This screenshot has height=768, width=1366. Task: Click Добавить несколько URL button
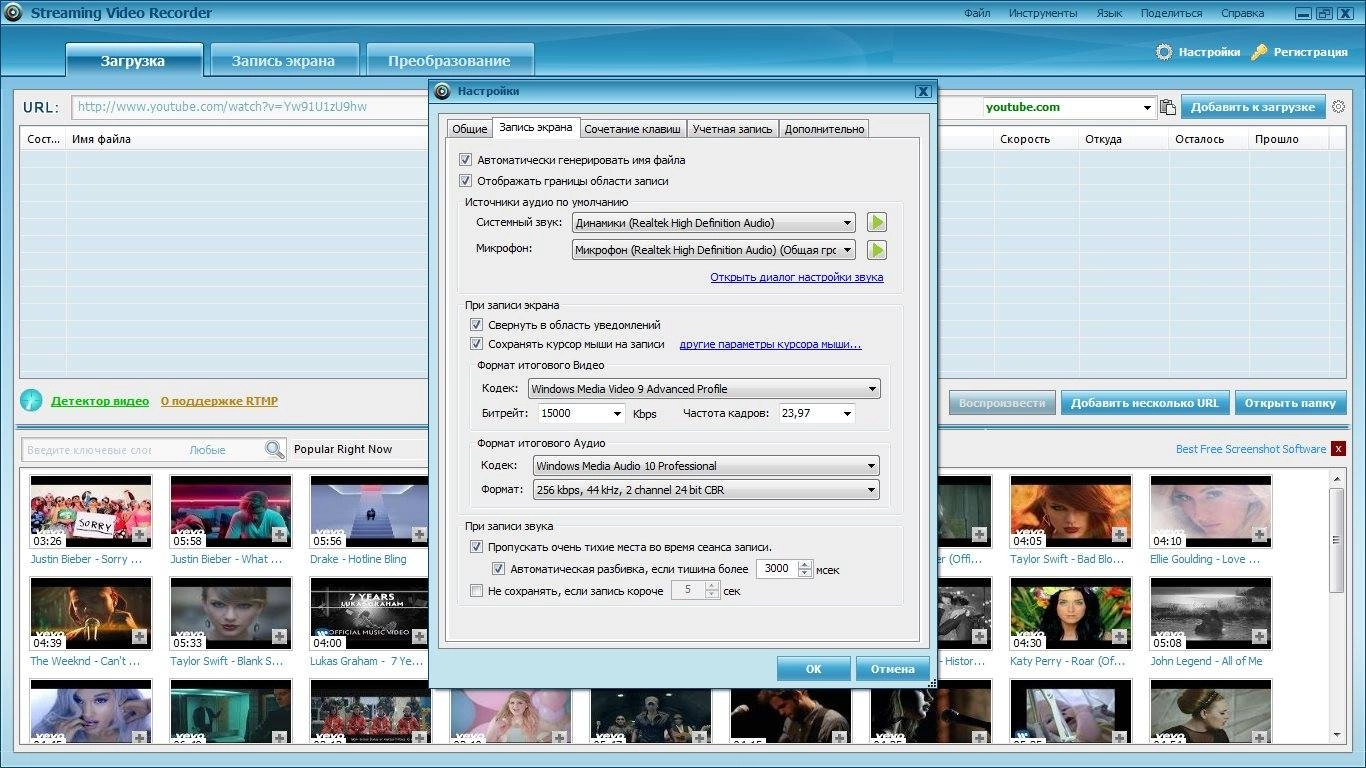point(1144,403)
